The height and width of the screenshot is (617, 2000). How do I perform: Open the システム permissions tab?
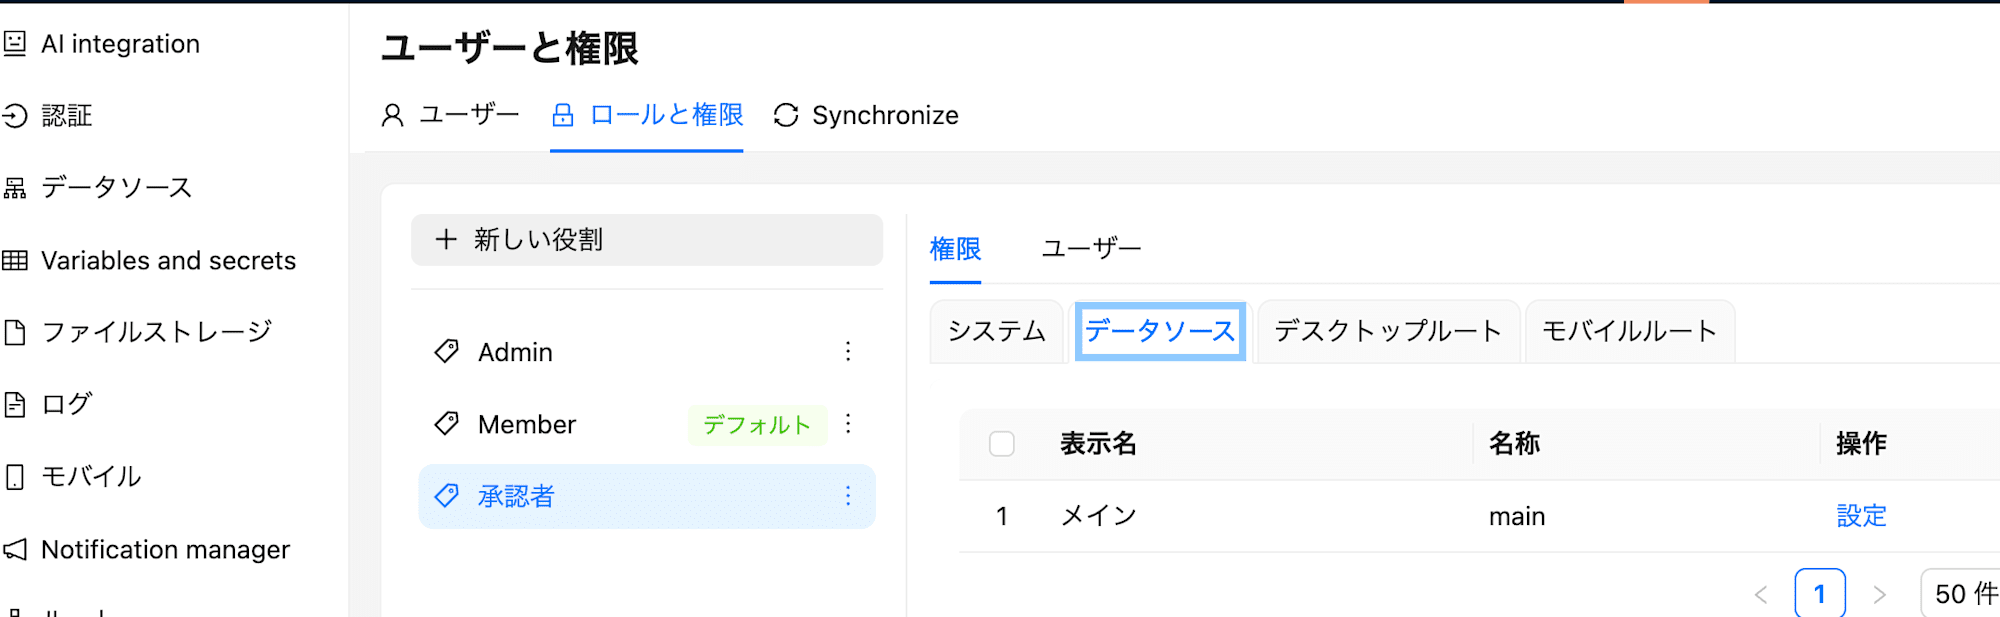(996, 331)
